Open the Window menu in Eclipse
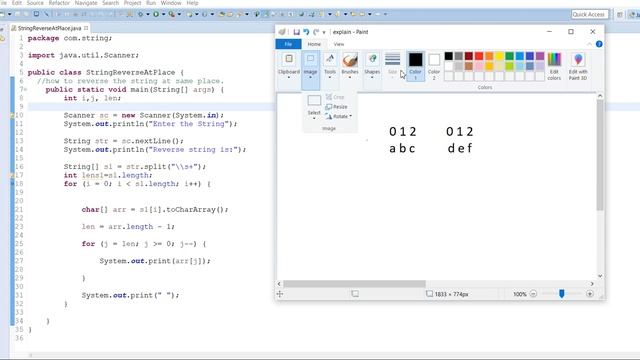Viewport: 640px width, 360px height. pyautogui.click(x=171, y=3)
